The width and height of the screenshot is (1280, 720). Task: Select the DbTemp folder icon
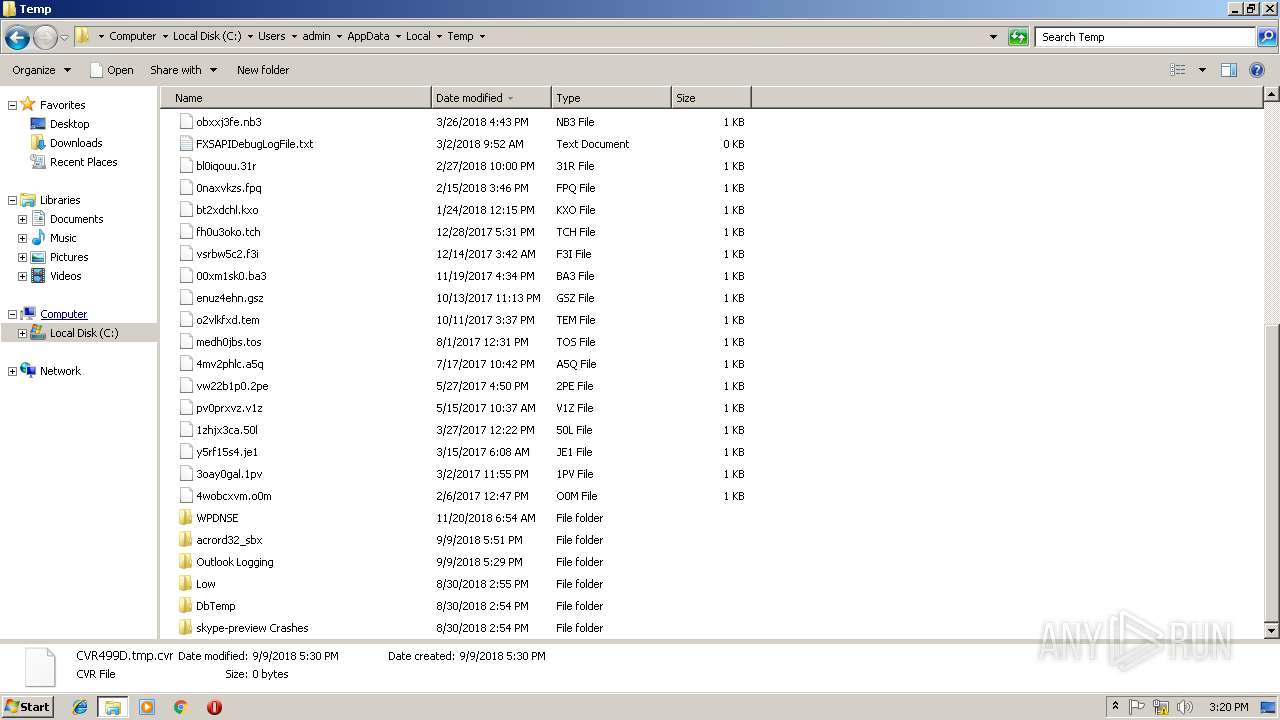click(x=185, y=606)
